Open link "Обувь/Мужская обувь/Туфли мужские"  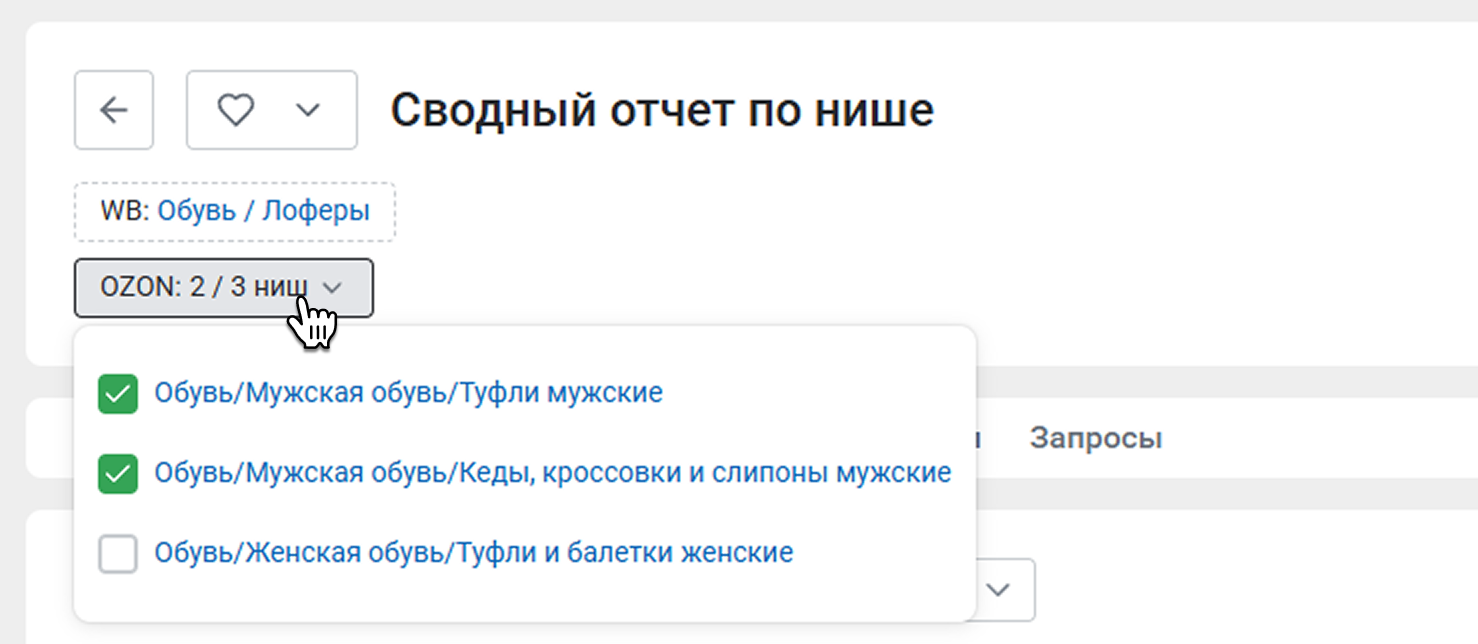click(408, 393)
